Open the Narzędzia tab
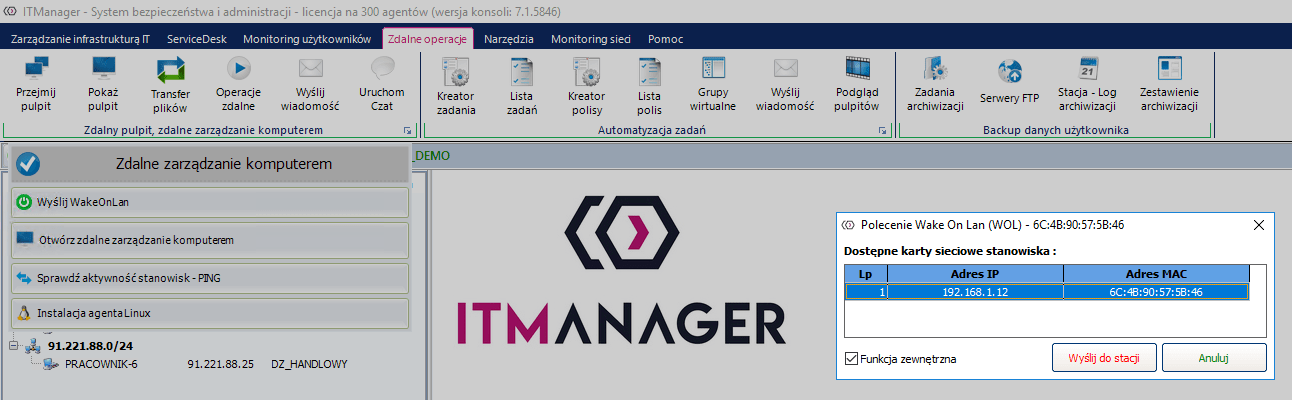The width and height of the screenshot is (1292, 400). click(x=509, y=39)
